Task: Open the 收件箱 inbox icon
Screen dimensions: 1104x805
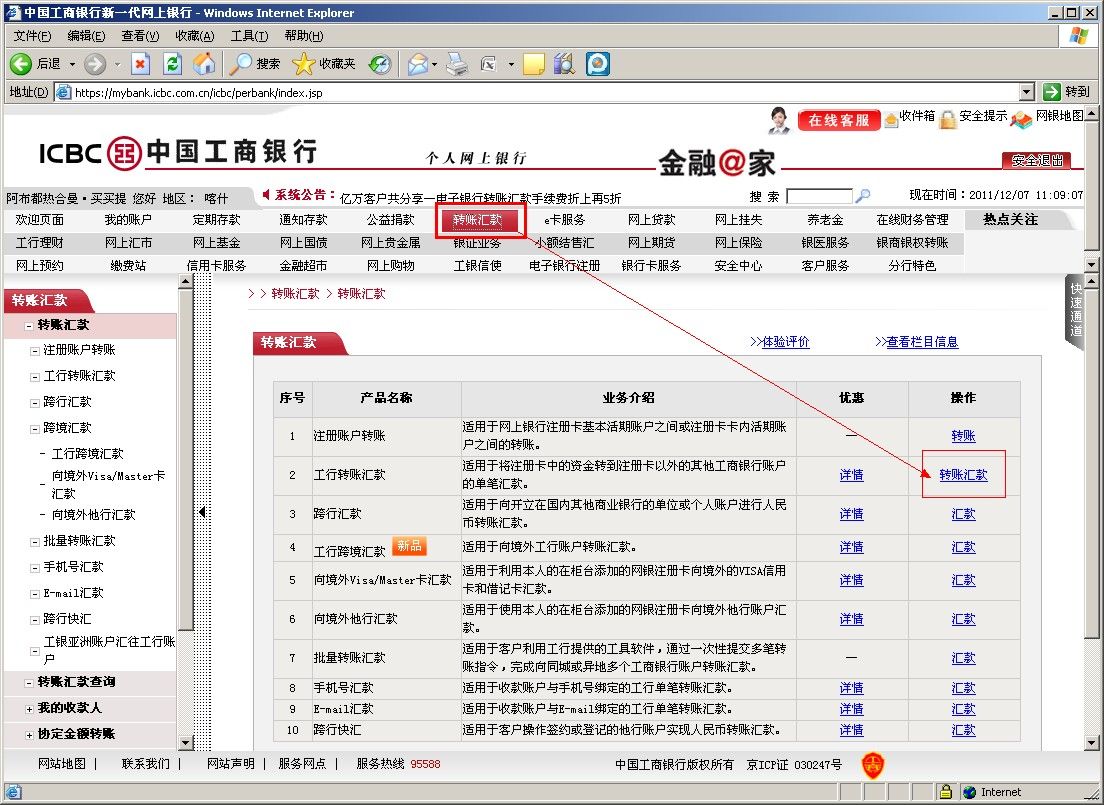Action: point(891,120)
